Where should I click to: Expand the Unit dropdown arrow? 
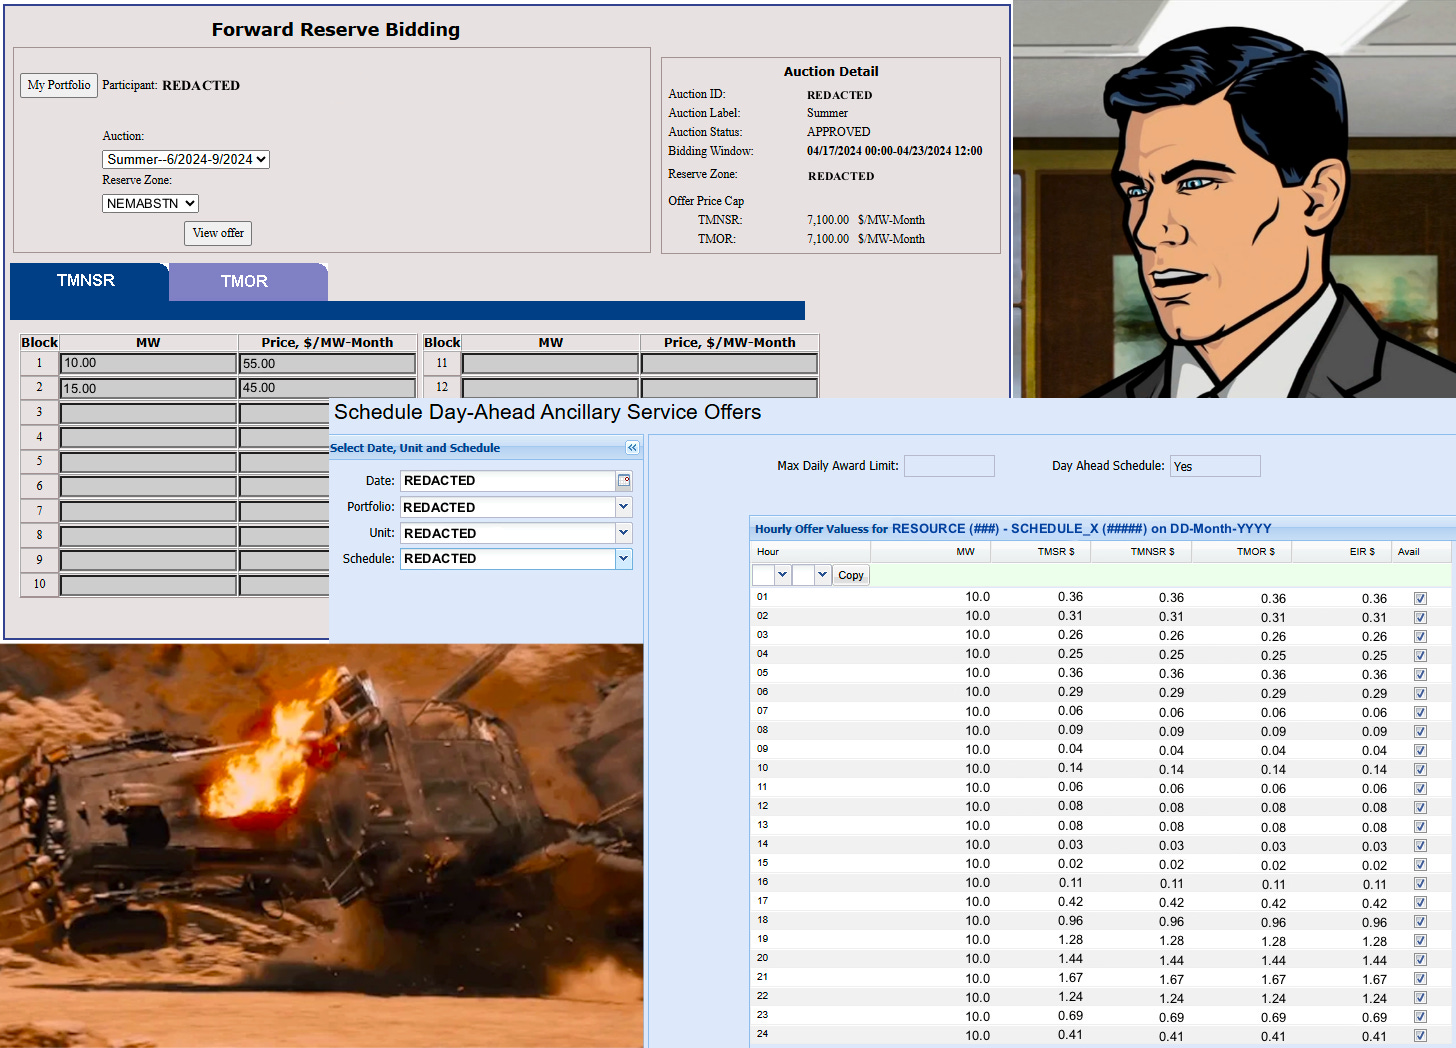[624, 533]
